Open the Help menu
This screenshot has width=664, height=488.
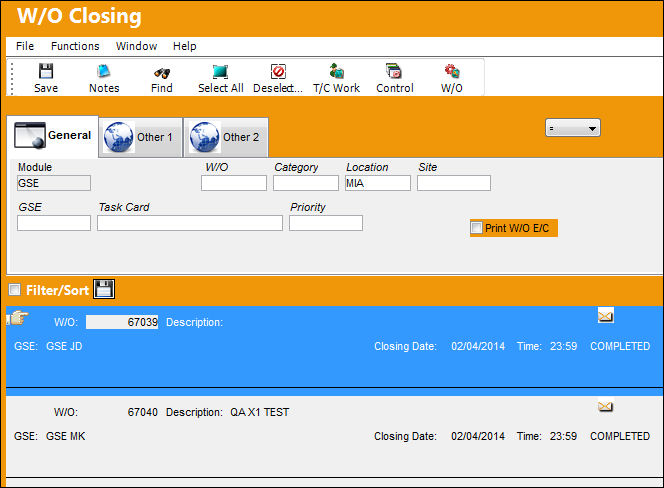click(x=184, y=46)
